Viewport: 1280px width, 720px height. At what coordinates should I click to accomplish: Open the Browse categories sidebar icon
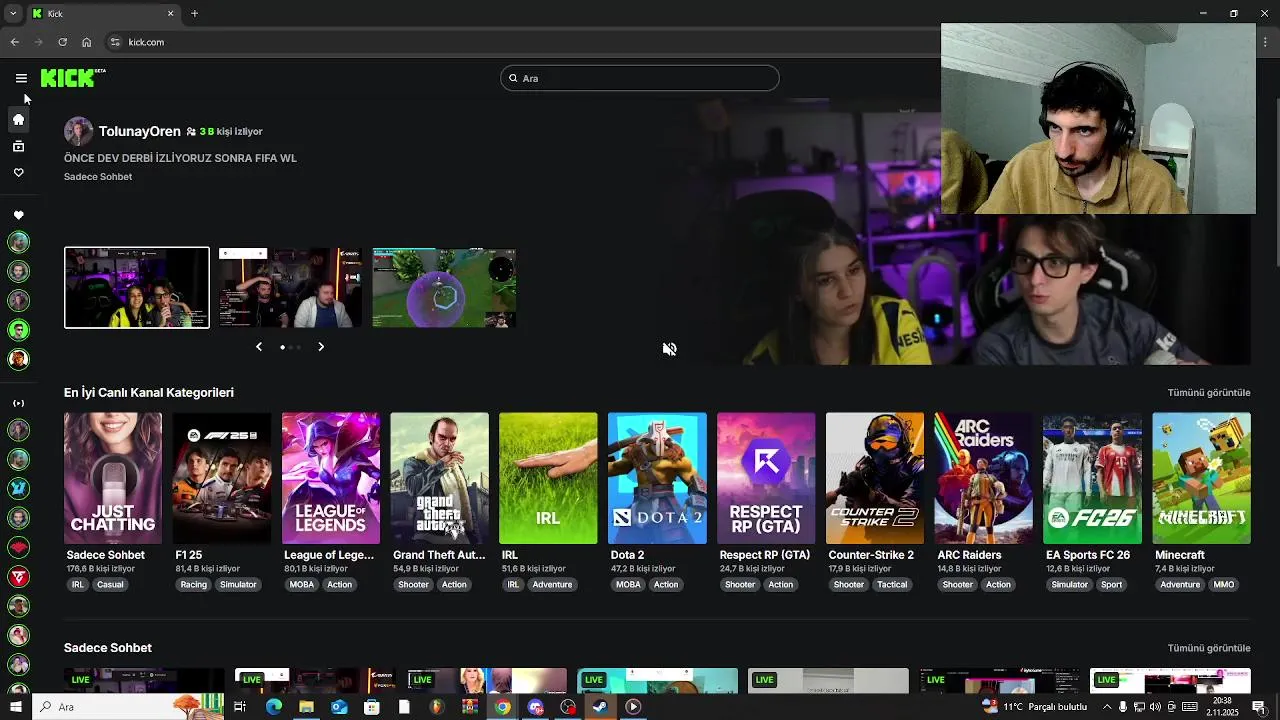pos(18,147)
